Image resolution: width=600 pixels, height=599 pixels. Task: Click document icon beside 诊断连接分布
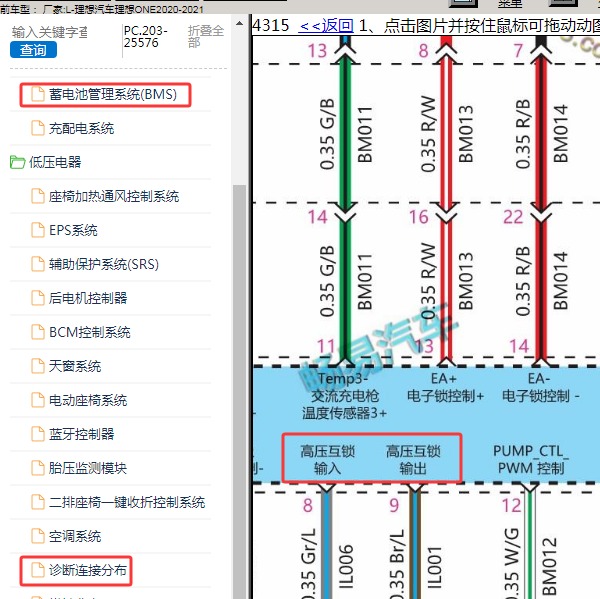38,570
